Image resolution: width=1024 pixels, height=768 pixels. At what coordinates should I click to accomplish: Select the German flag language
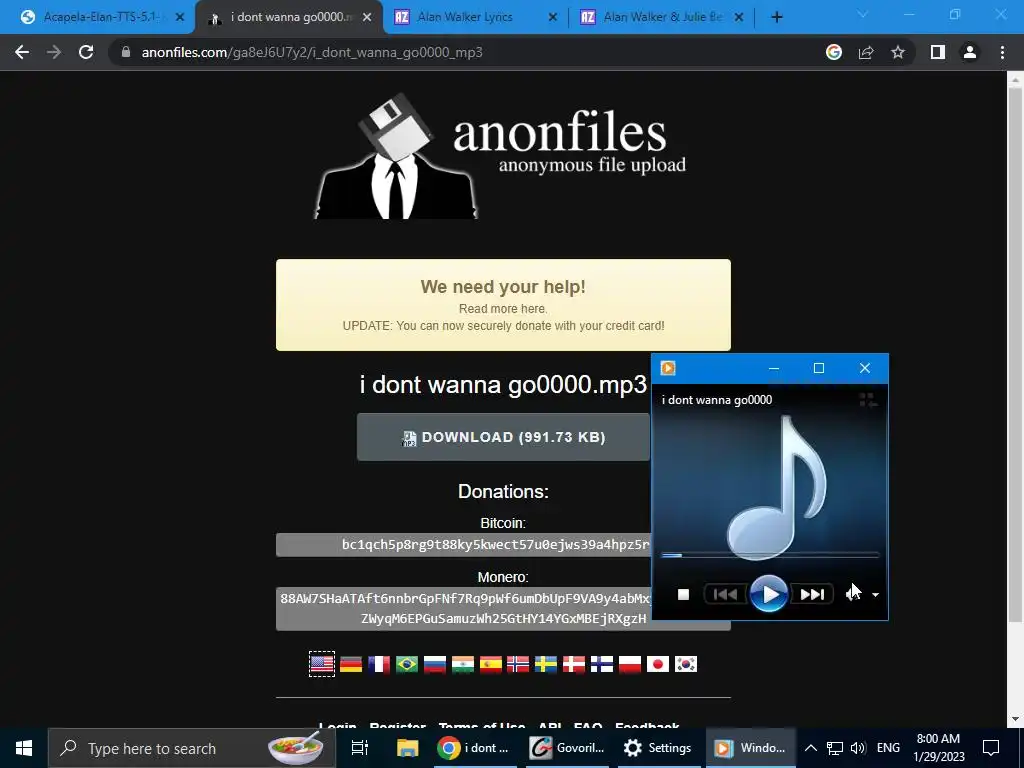351,664
